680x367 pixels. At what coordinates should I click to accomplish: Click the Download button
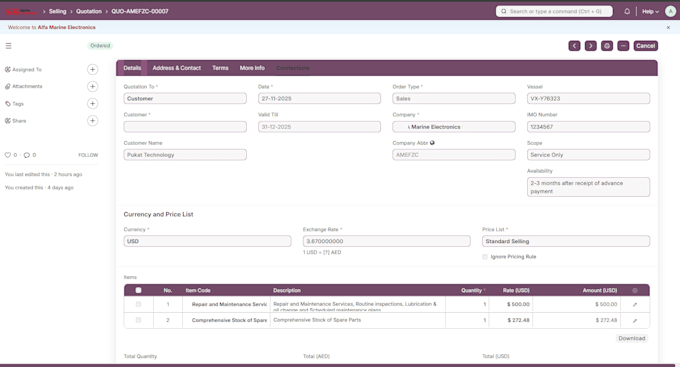(631, 338)
